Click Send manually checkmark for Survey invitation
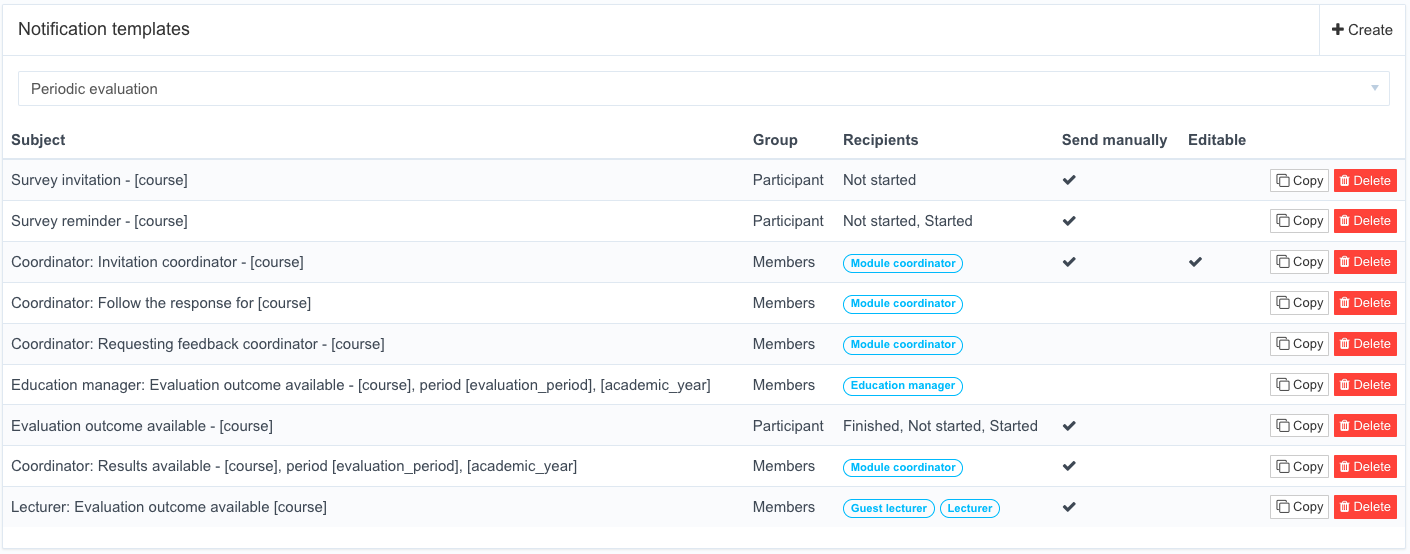Screen dimensions: 1410x554 pyautogui.click(x=1069, y=180)
